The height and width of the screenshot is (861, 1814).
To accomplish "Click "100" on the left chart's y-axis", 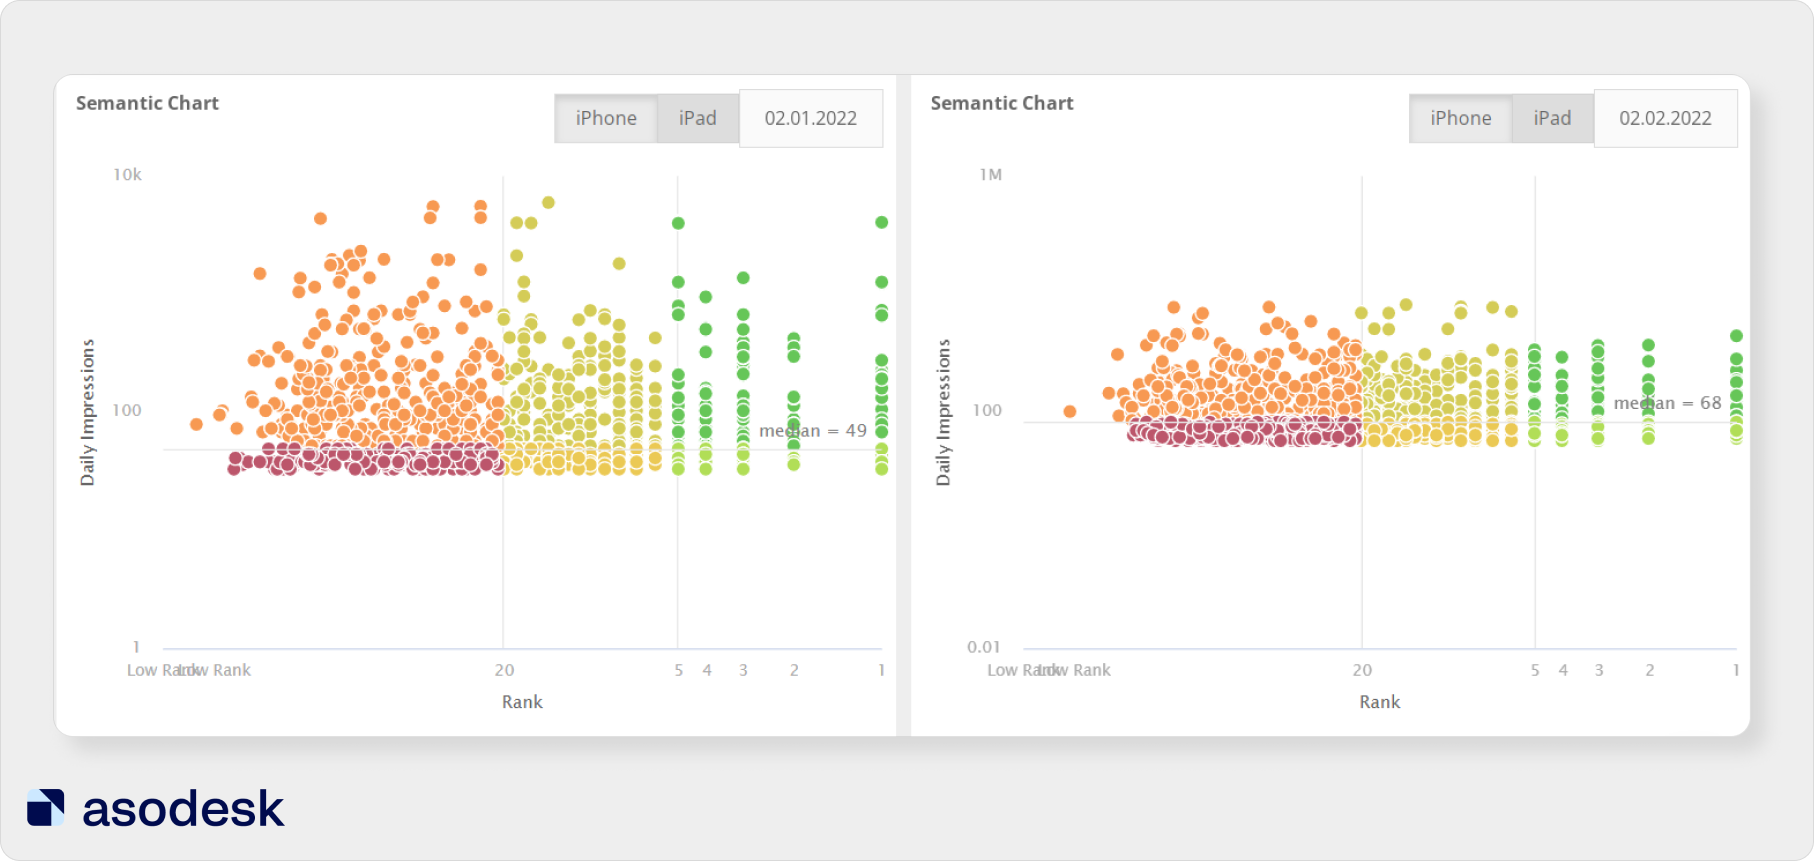I will point(127,410).
